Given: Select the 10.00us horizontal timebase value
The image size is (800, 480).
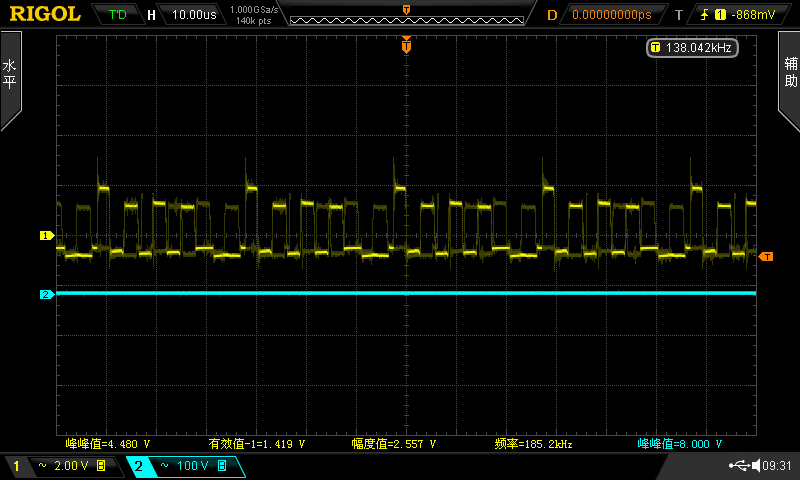Looking at the screenshot, I should click(194, 14).
